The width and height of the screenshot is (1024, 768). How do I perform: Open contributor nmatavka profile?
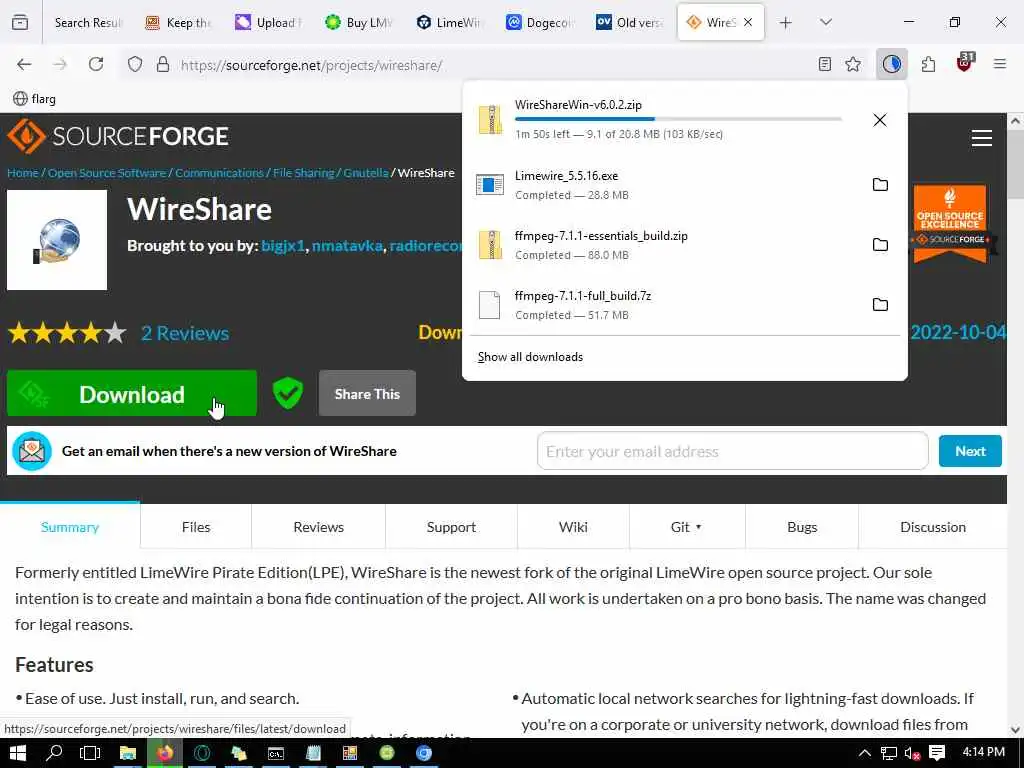tap(347, 246)
